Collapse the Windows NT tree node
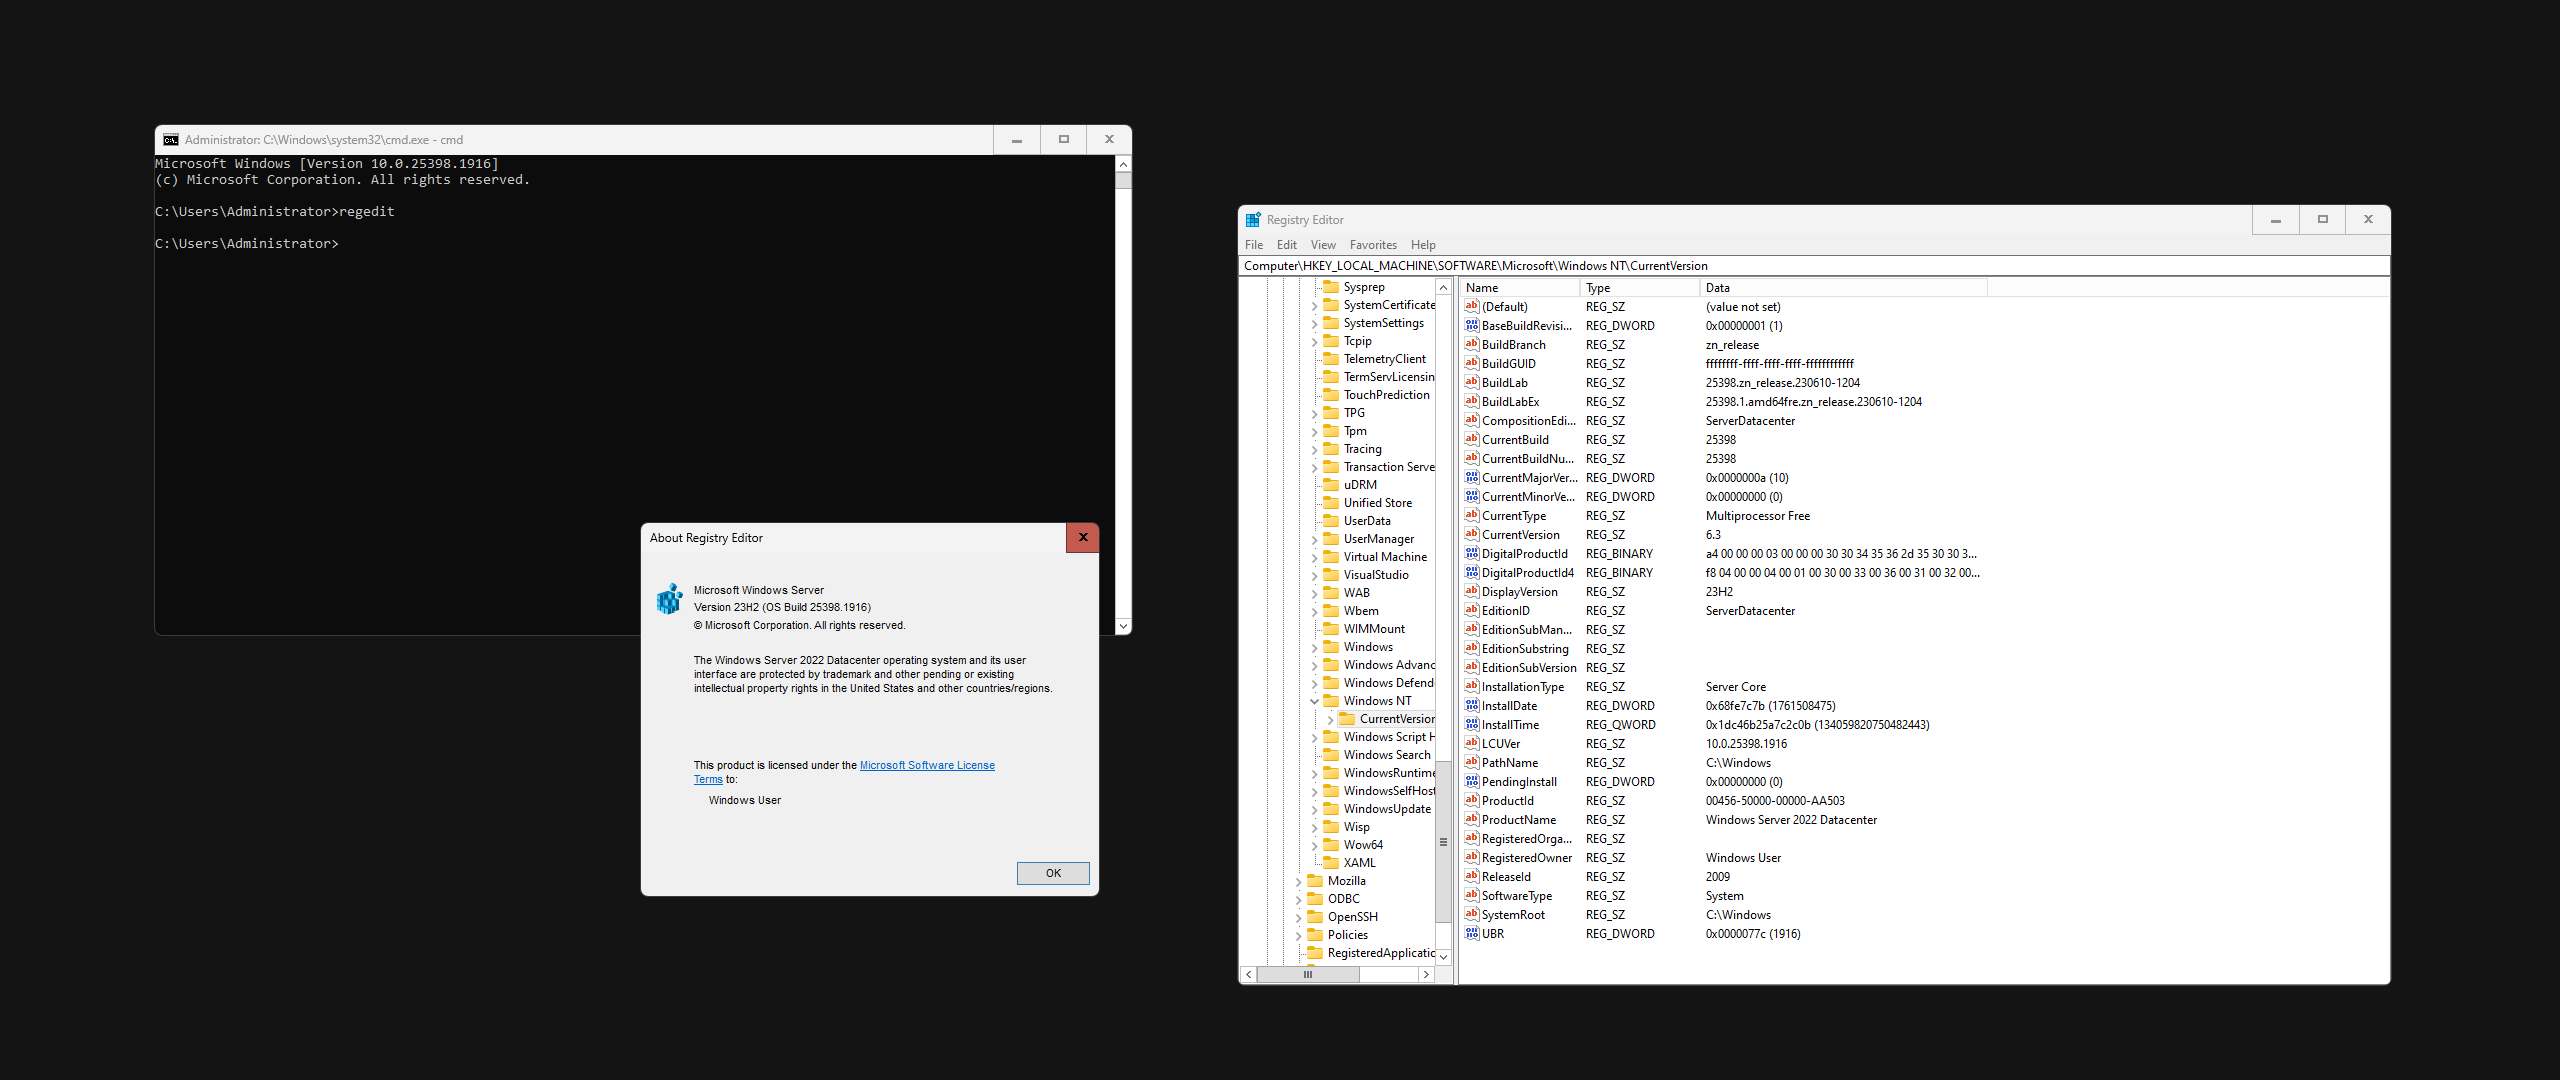Image resolution: width=2560 pixels, height=1080 pixels. [x=1315, y=701]
